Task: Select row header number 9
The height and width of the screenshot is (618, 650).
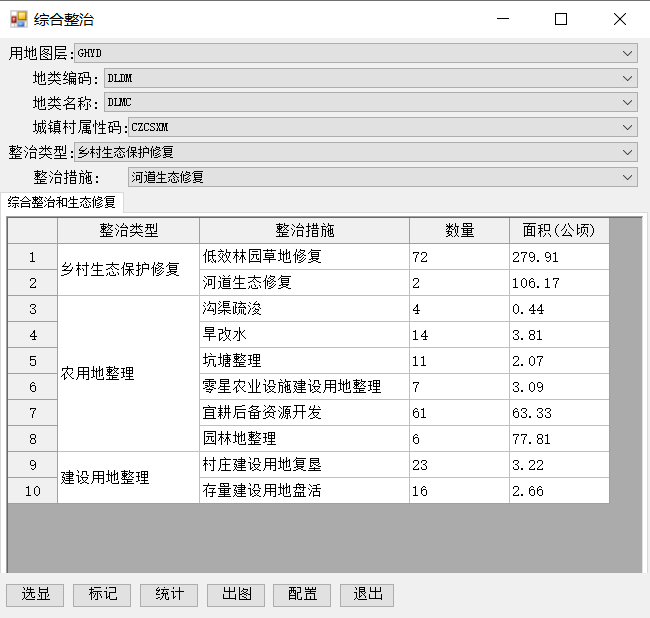Action: pyautogui.click(x=32, y=465)
